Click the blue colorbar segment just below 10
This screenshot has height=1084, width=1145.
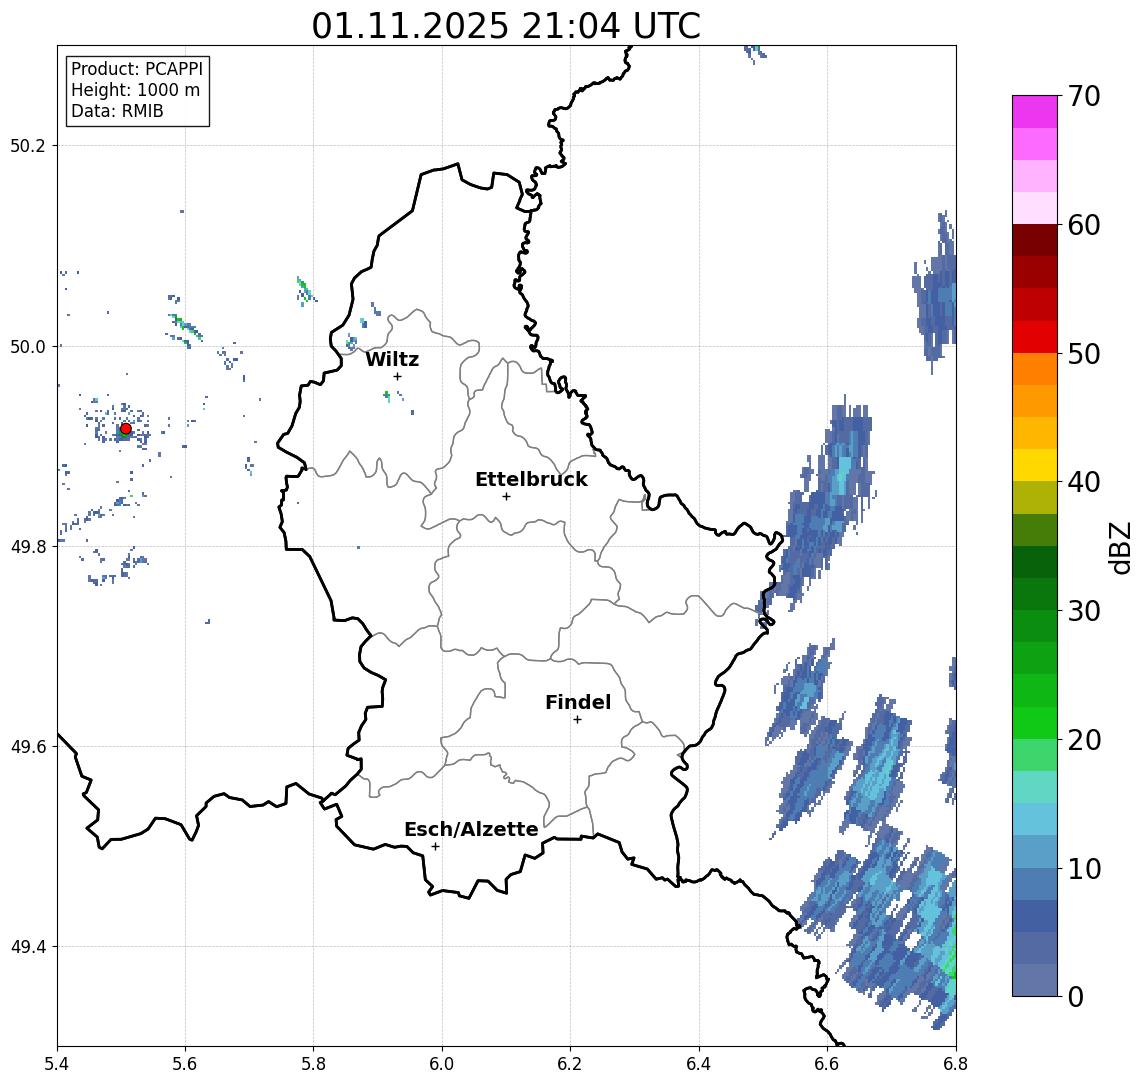[1035, 884]
